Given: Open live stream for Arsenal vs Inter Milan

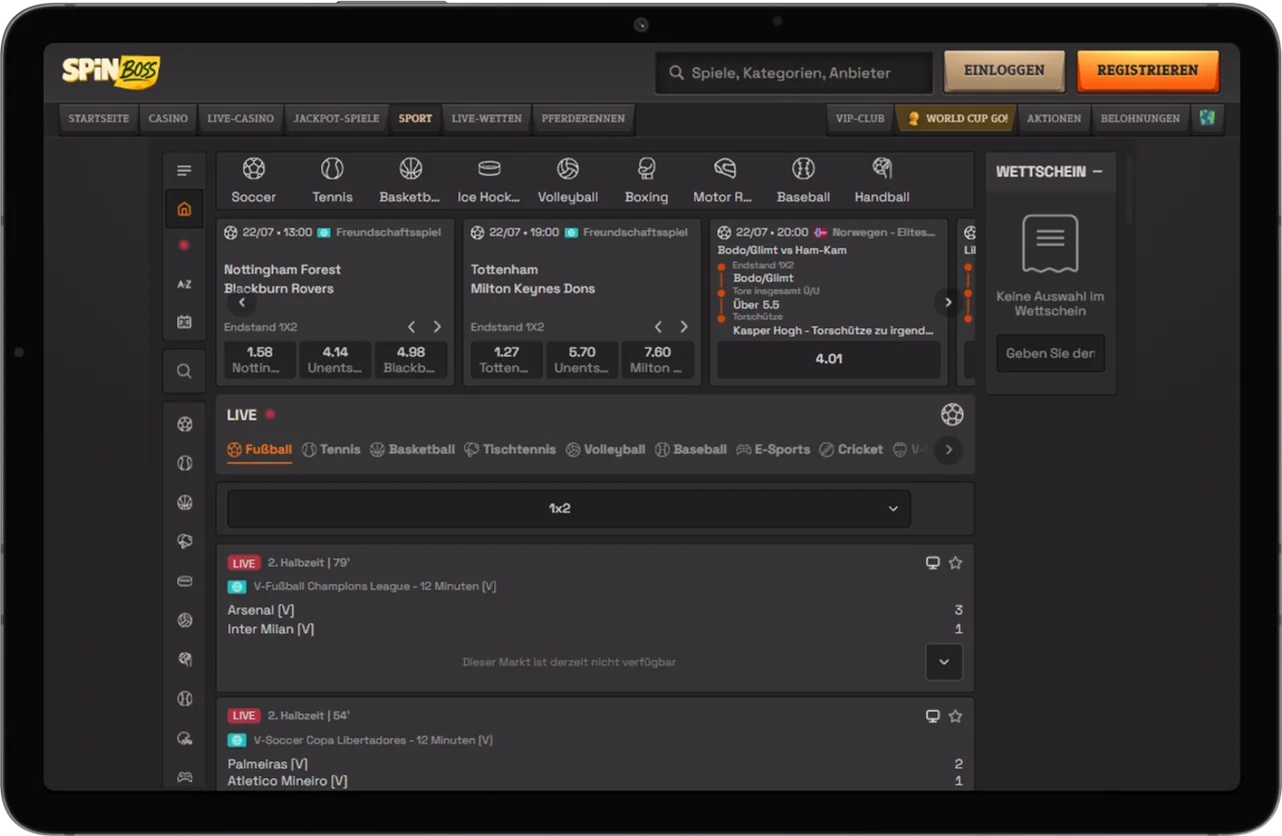Looking at the screenshot, I should click(933, 563).
